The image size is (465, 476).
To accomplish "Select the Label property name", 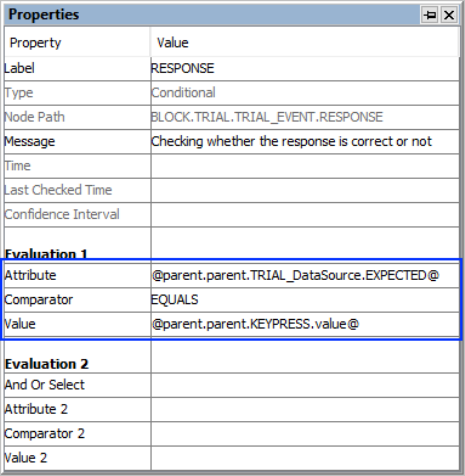I will click(19, 68).
